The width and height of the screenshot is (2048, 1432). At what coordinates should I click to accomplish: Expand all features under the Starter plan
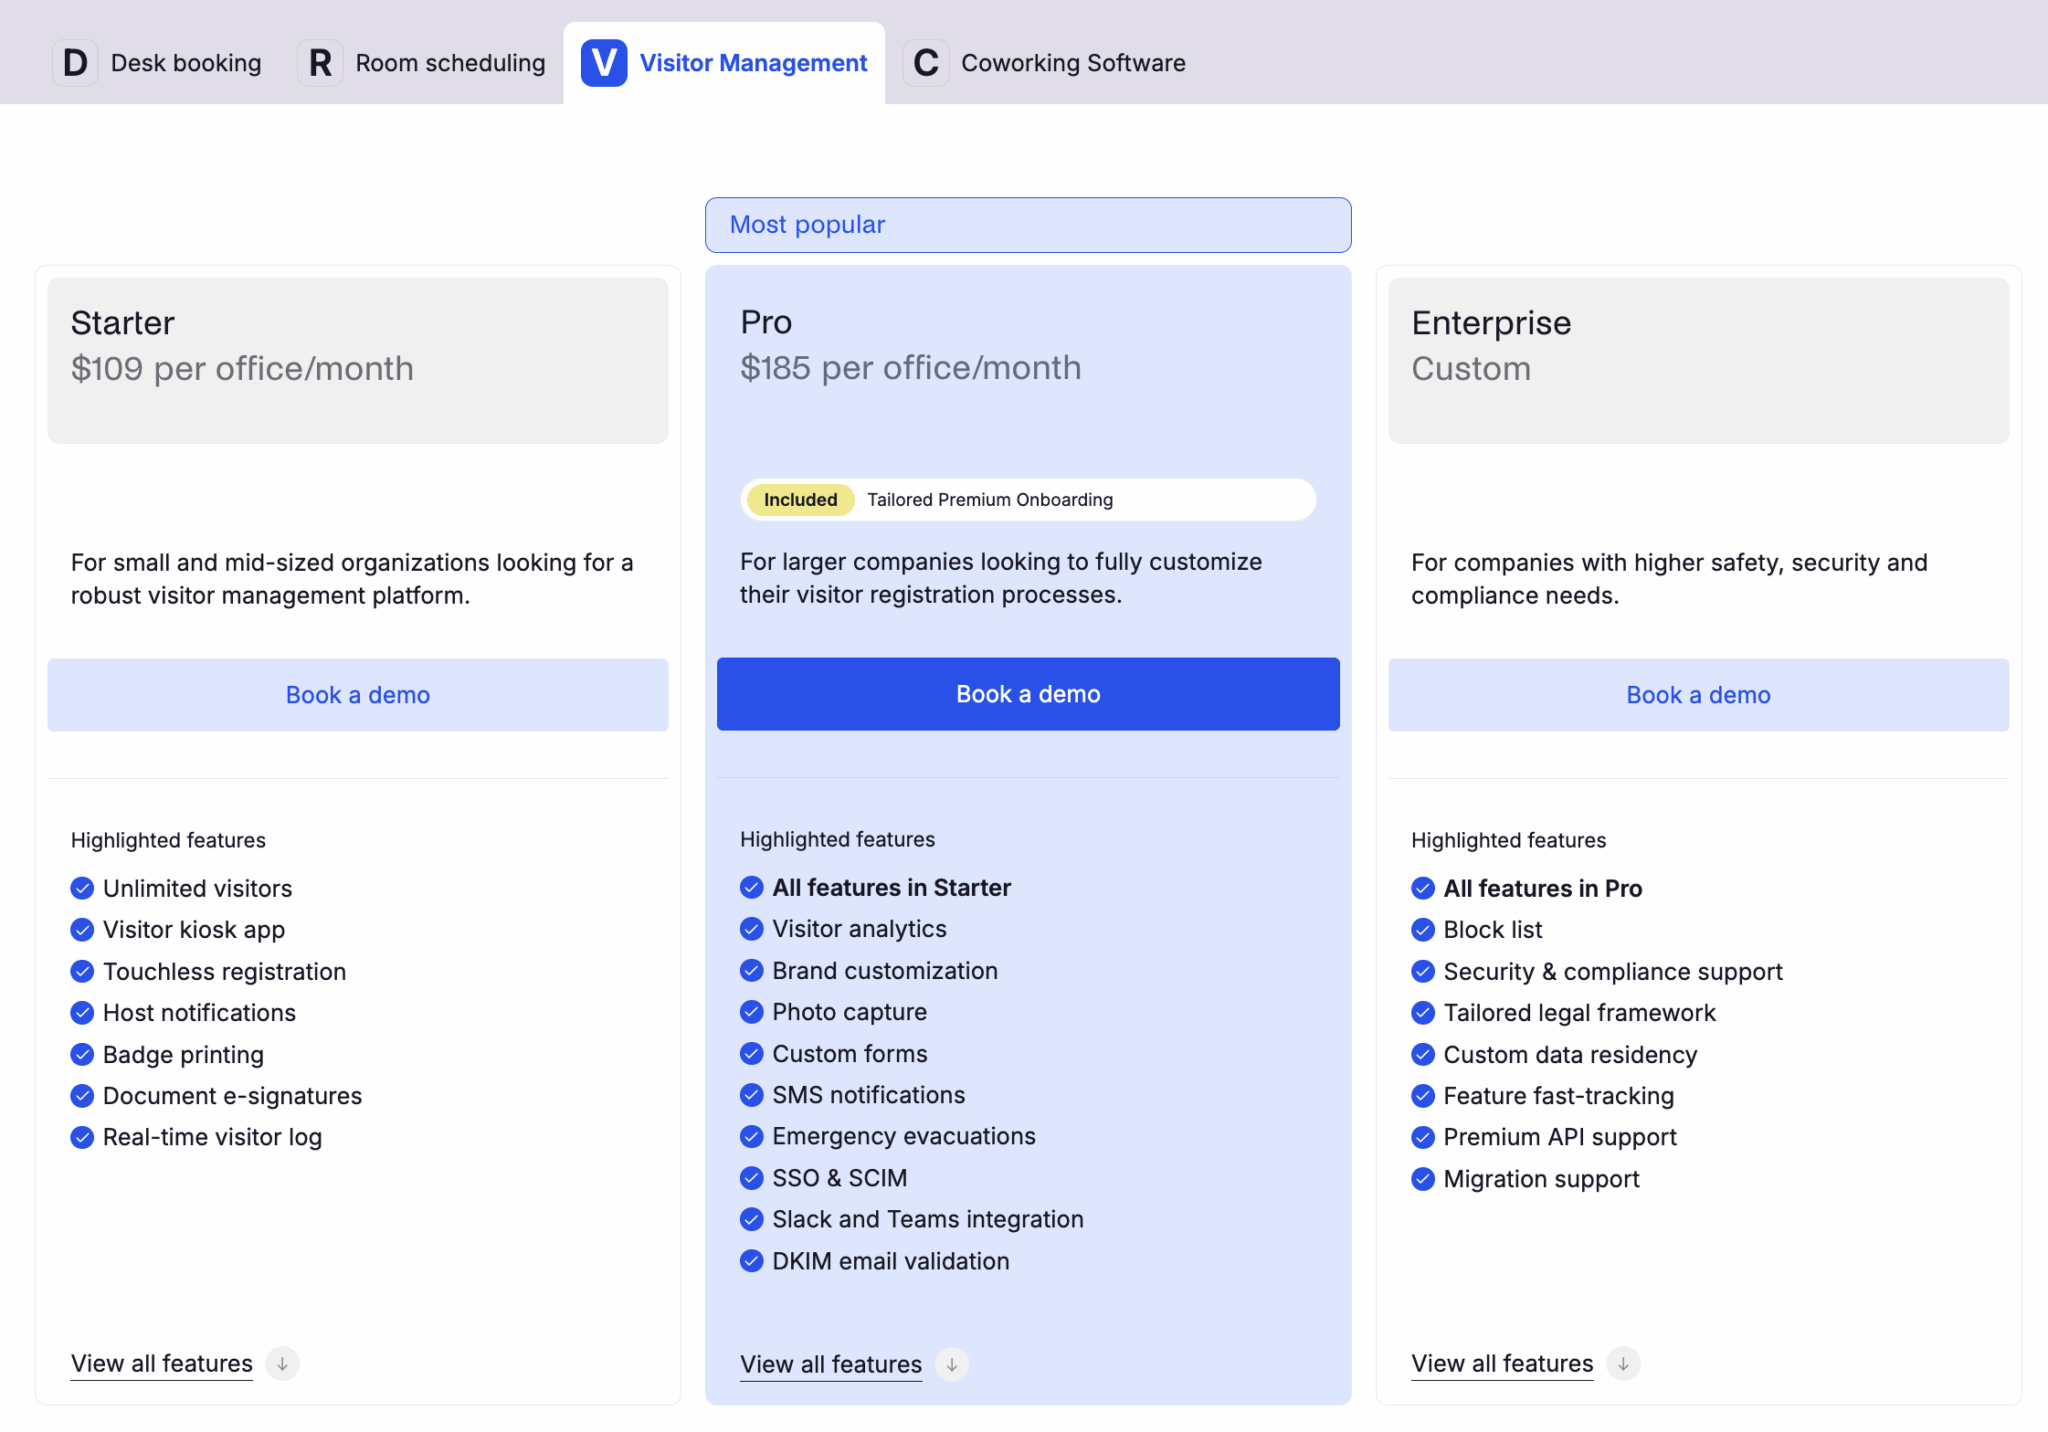161,1363
